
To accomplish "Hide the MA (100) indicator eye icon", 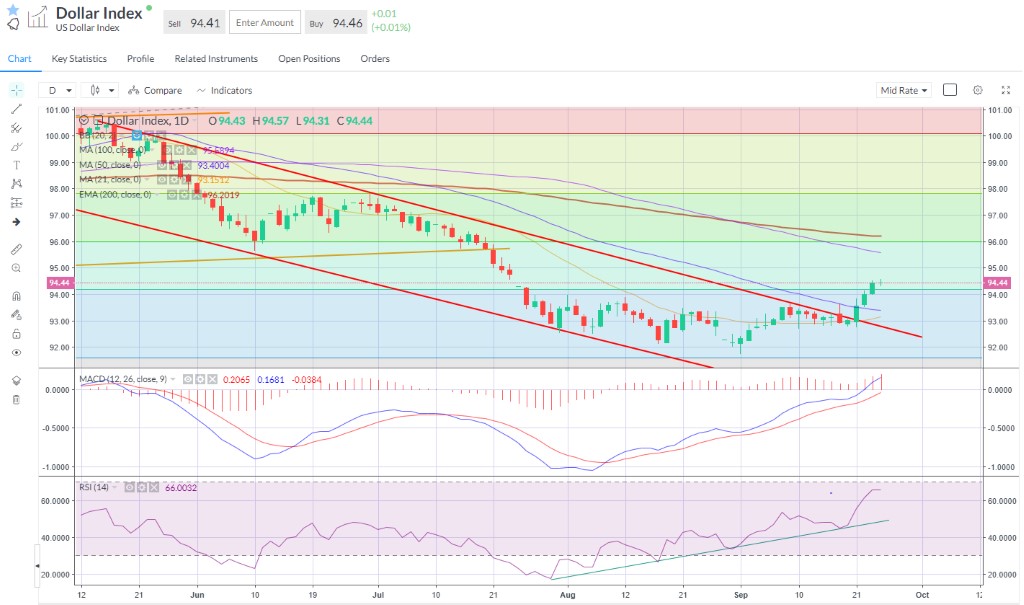I will point(167,150).
